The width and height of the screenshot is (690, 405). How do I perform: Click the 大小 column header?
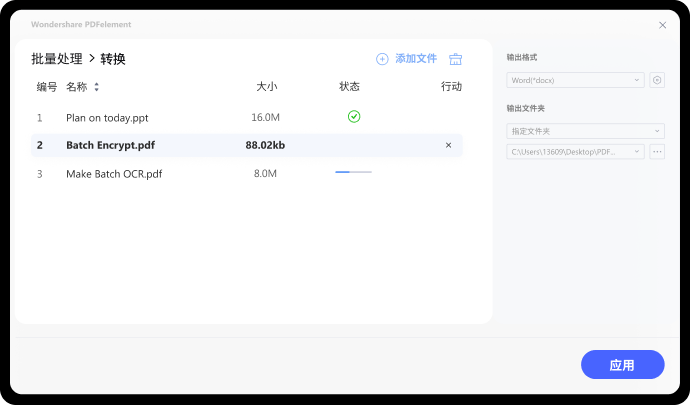(266, 87)
